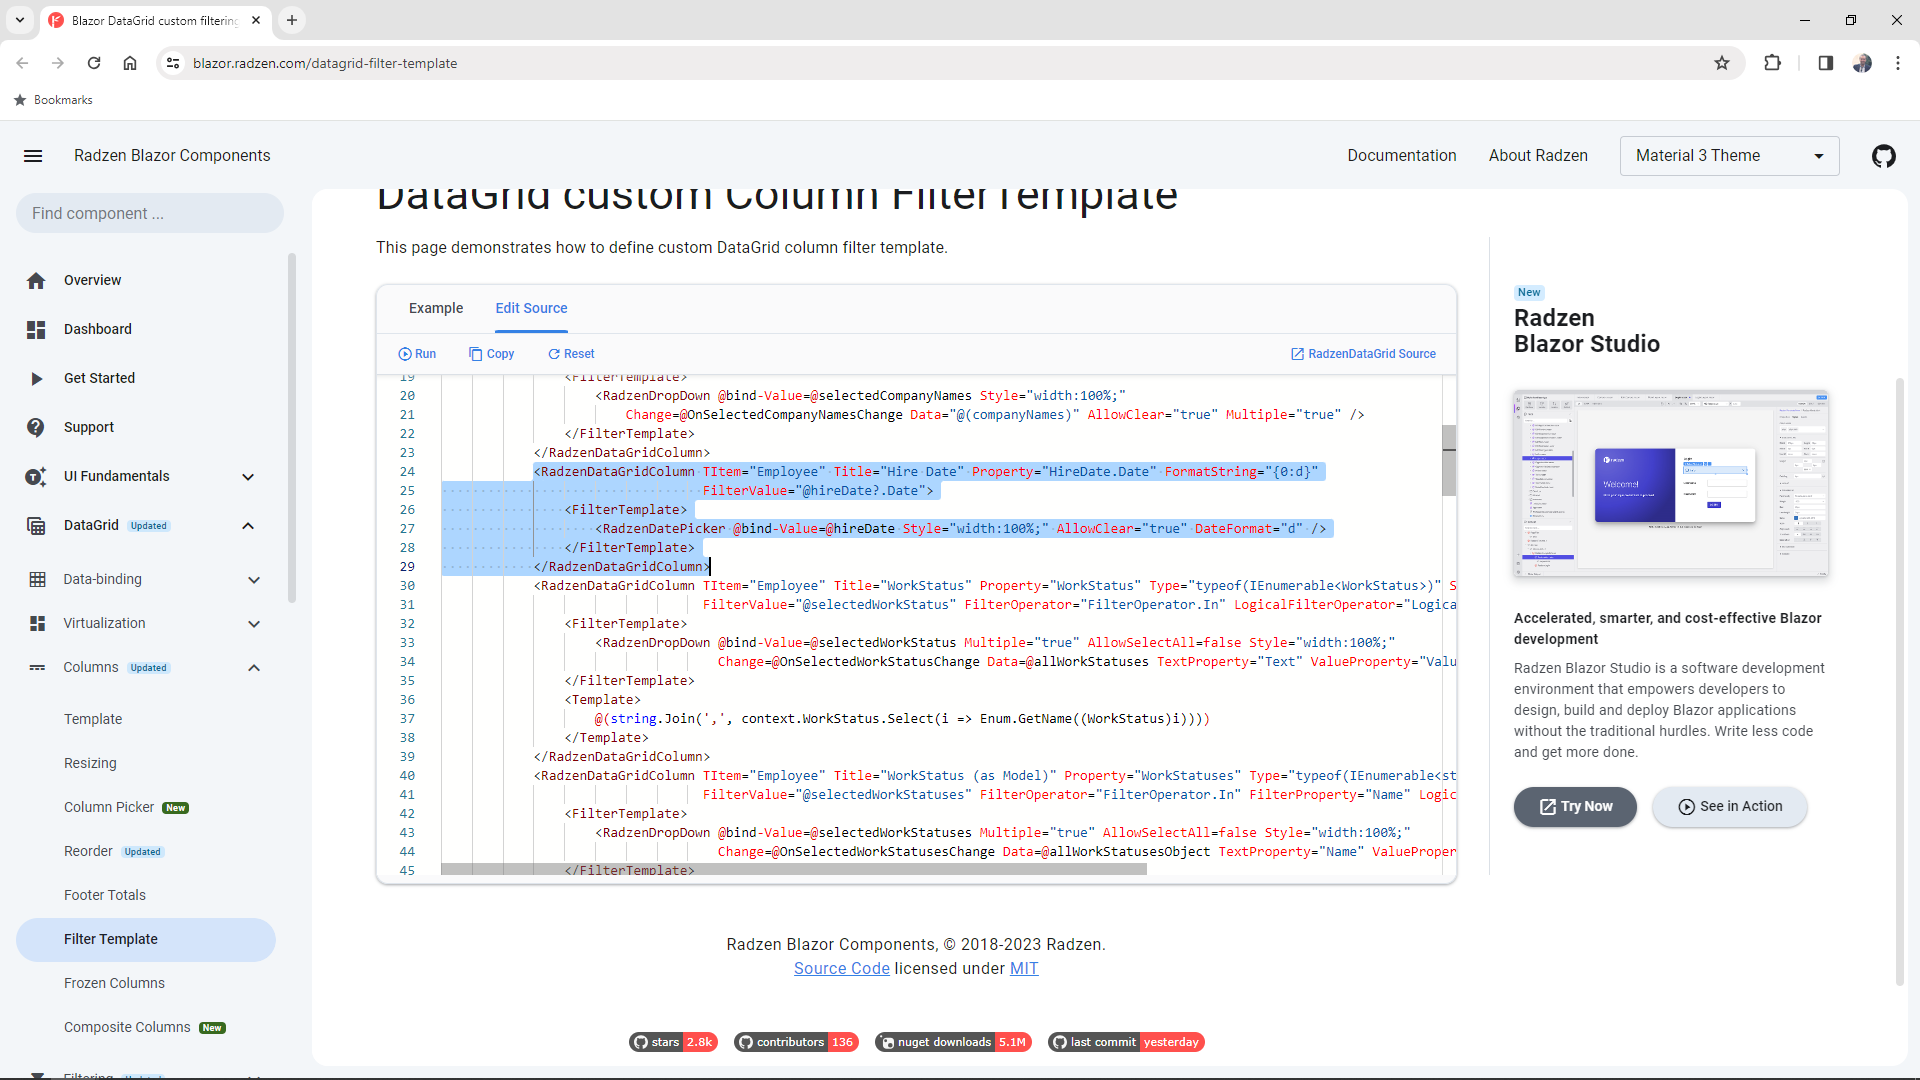Screen dimensions: 1920x1080
Task: Reload the page
Action: tap(94, 63)
